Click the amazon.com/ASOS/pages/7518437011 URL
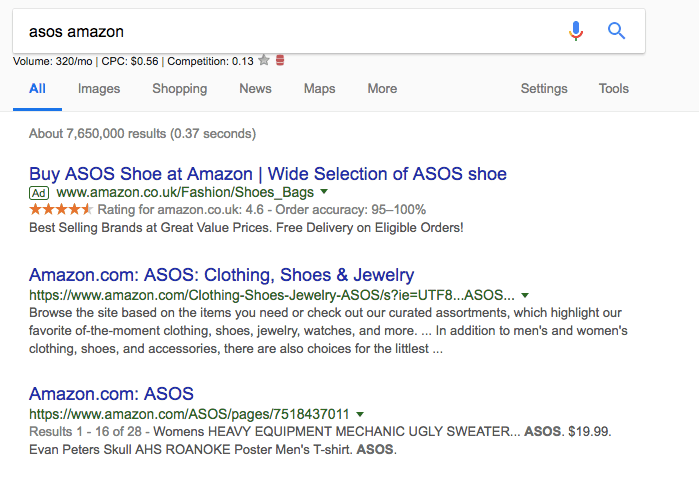The height and width of the screenshot is (478, 699). [189, 414]
